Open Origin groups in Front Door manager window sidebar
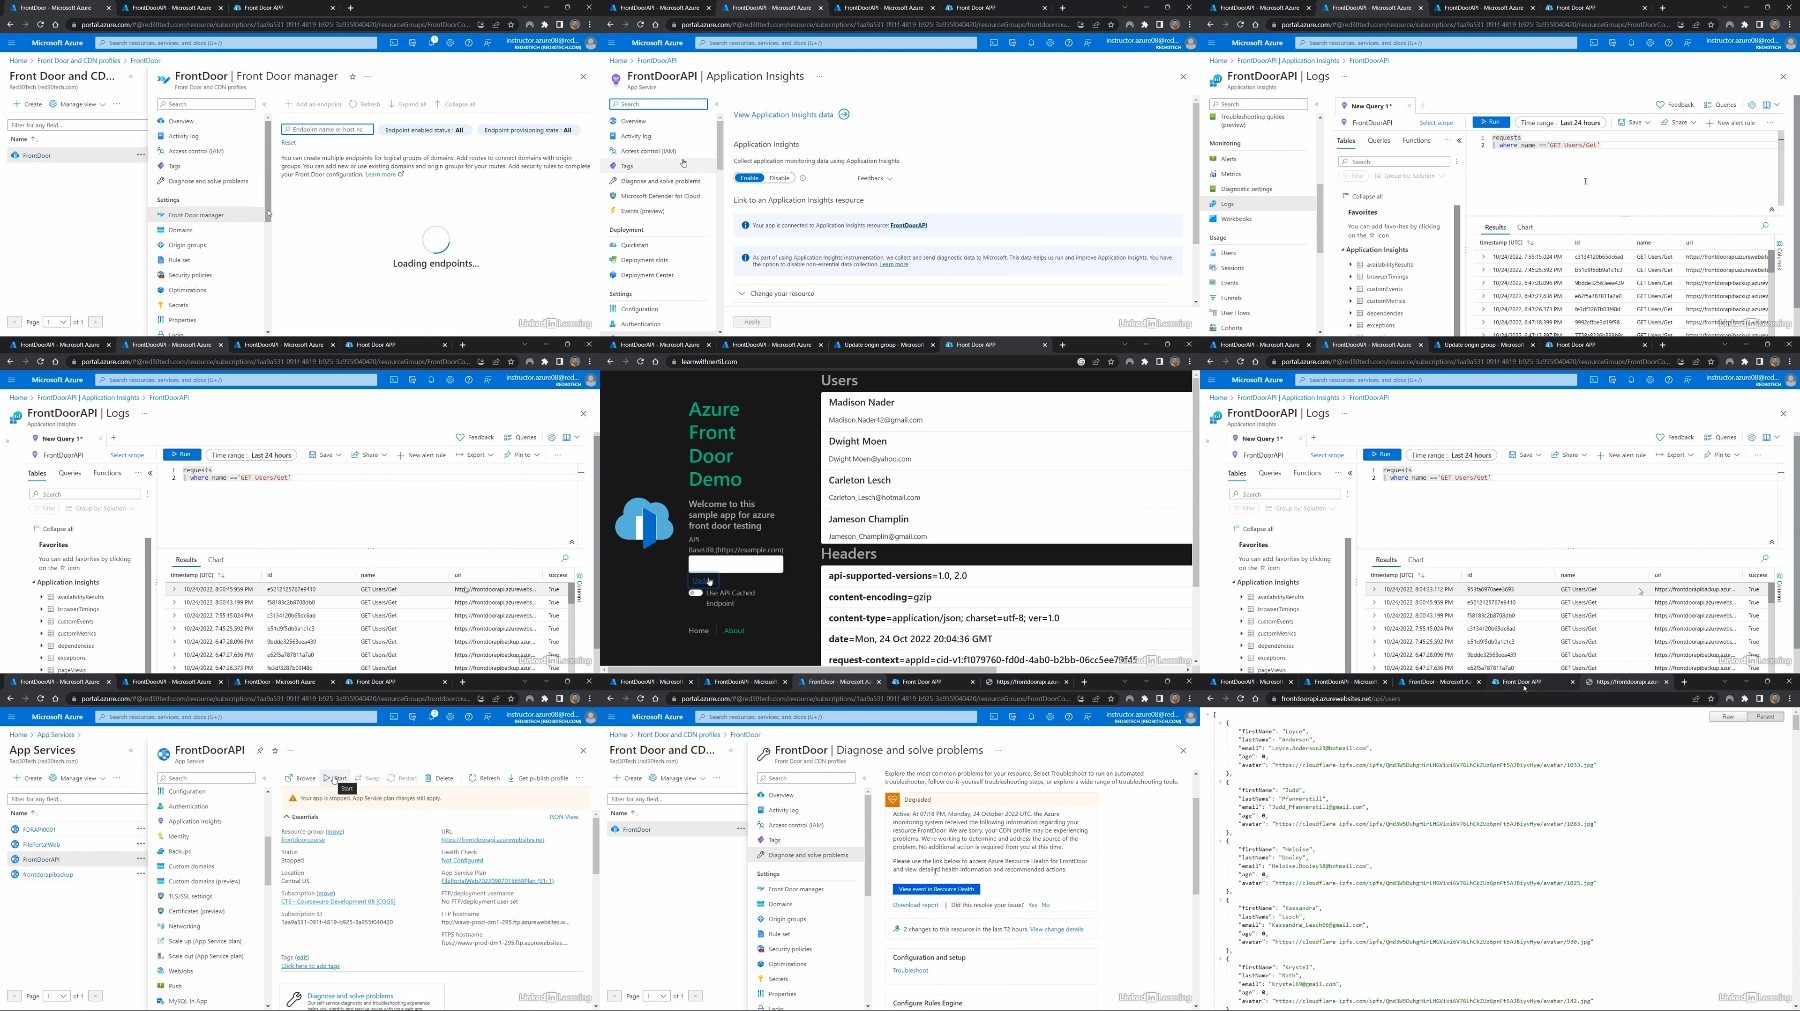1800x1011 pixels. coord(187,245)
